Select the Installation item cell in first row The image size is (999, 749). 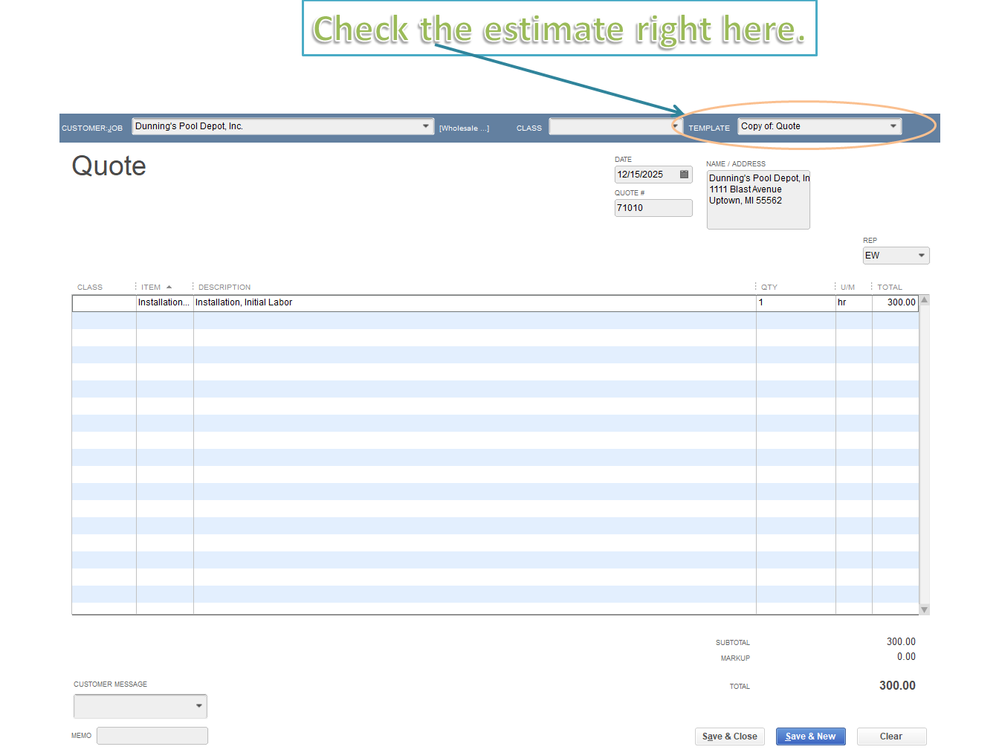(164, 303)
